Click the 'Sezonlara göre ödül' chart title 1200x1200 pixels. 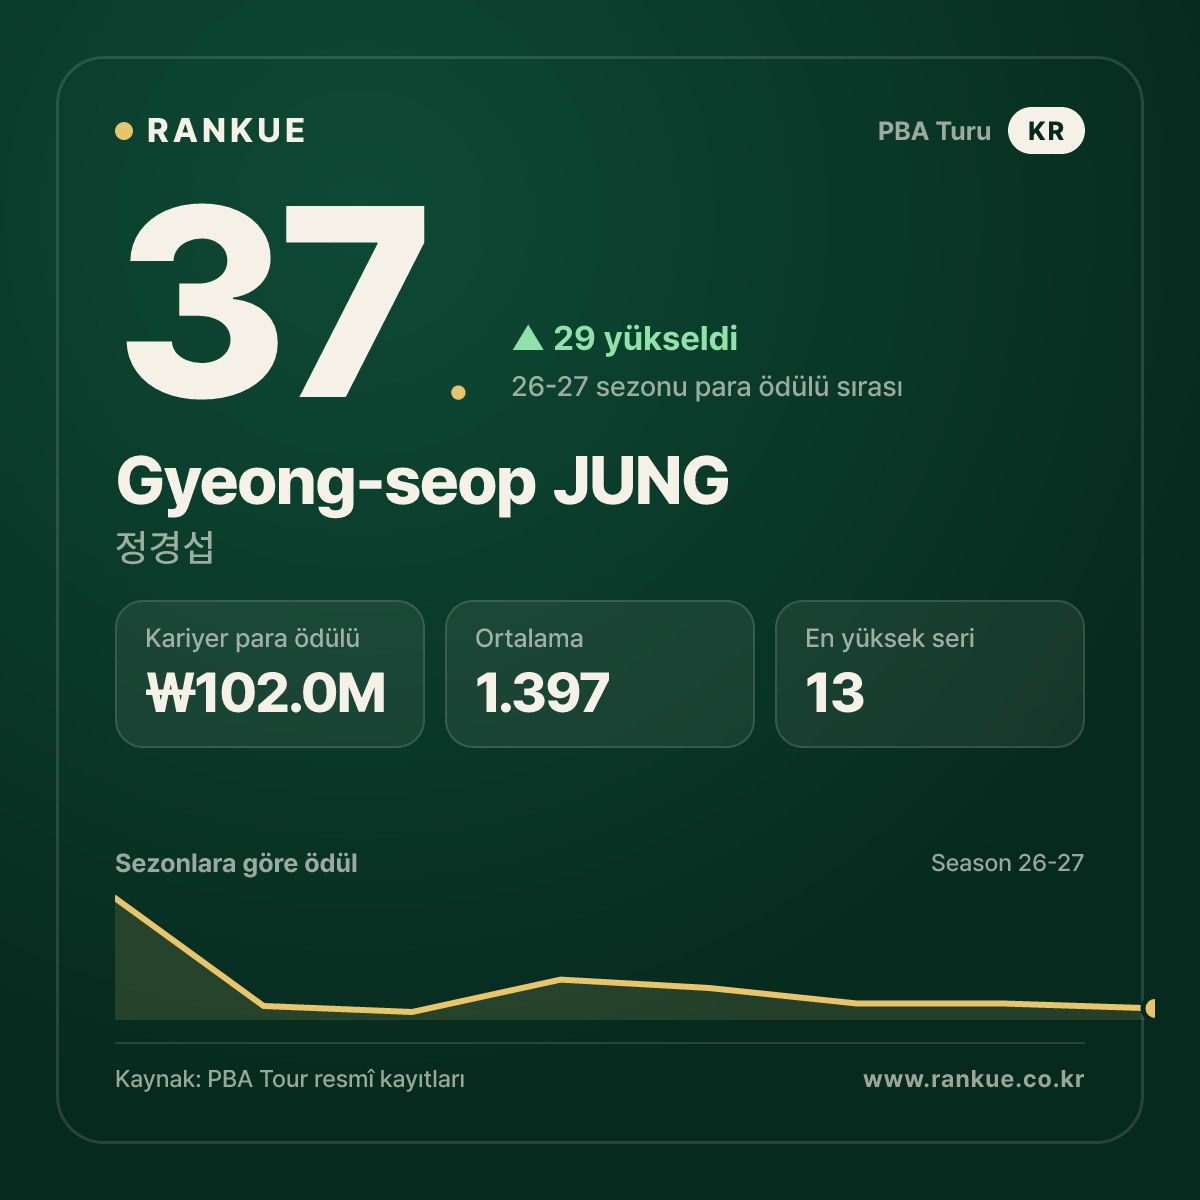236,864
